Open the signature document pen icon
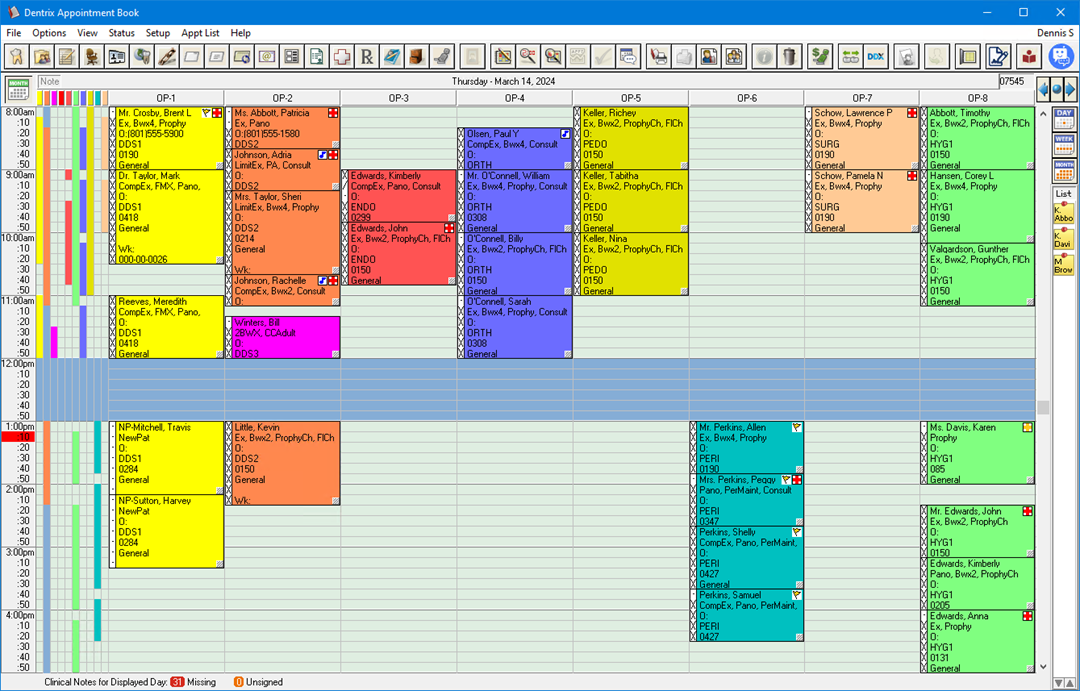Screen dimensions: 1080x691 tap(996, 56)
